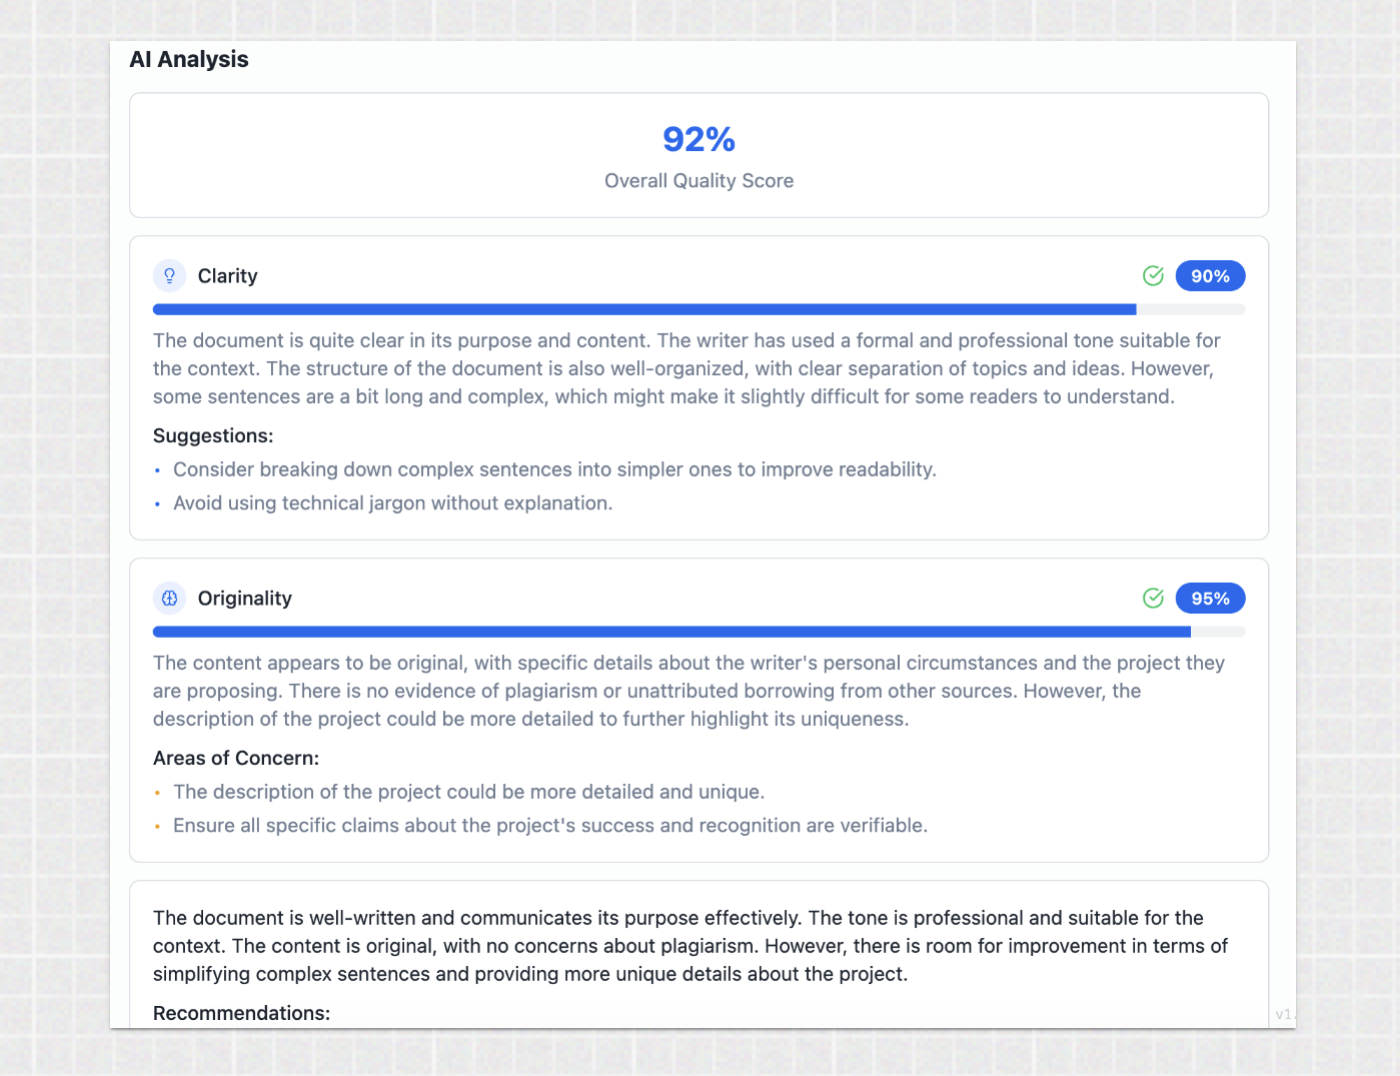Click the 95% Originality score badge
The image size is (1400, 1076).
[1210, 598]
